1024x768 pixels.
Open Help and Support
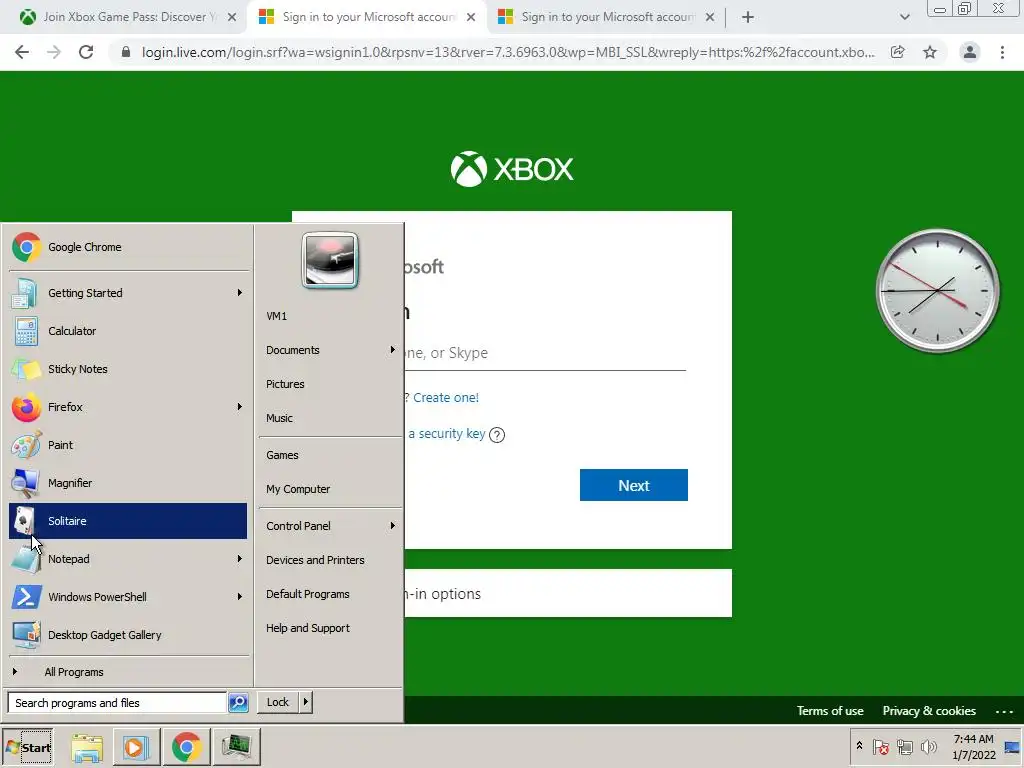tap(308, 628)
